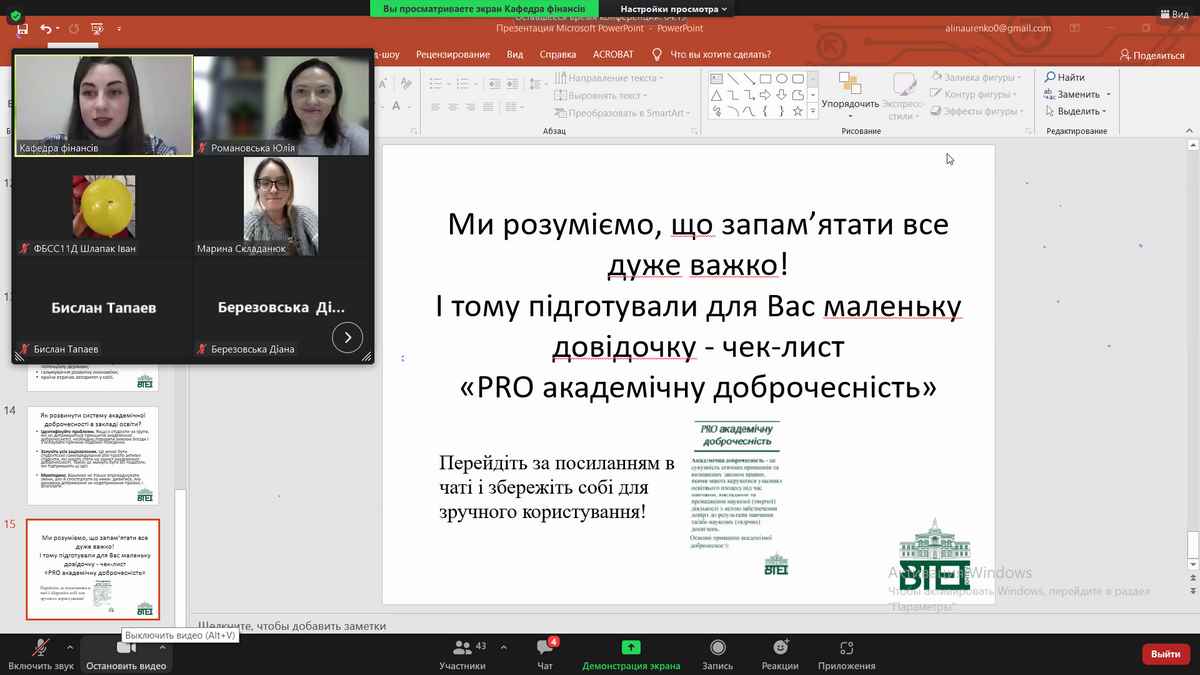Show next page of video participants

(x=347, y=337)
